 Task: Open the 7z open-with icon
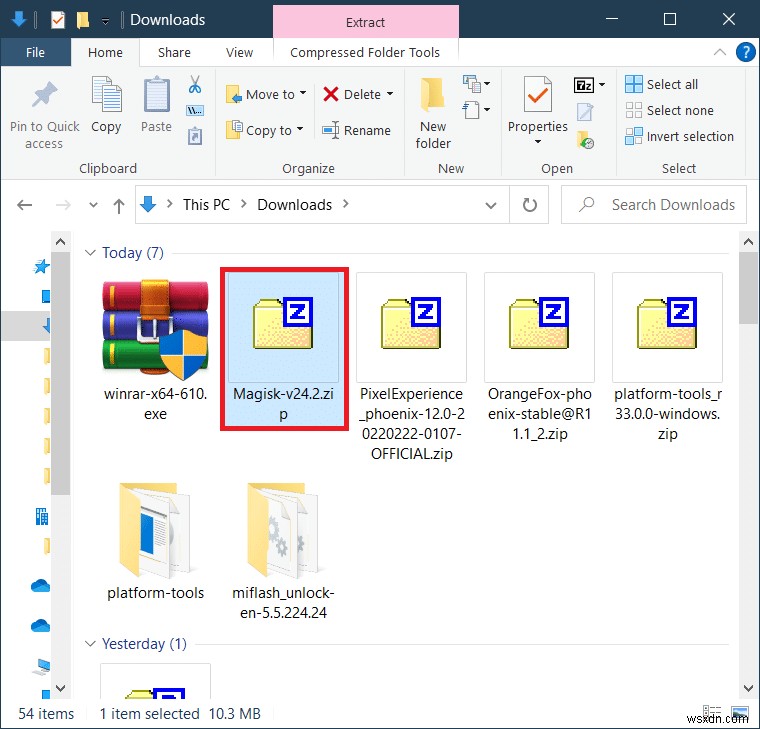click(x=584, y=85)
